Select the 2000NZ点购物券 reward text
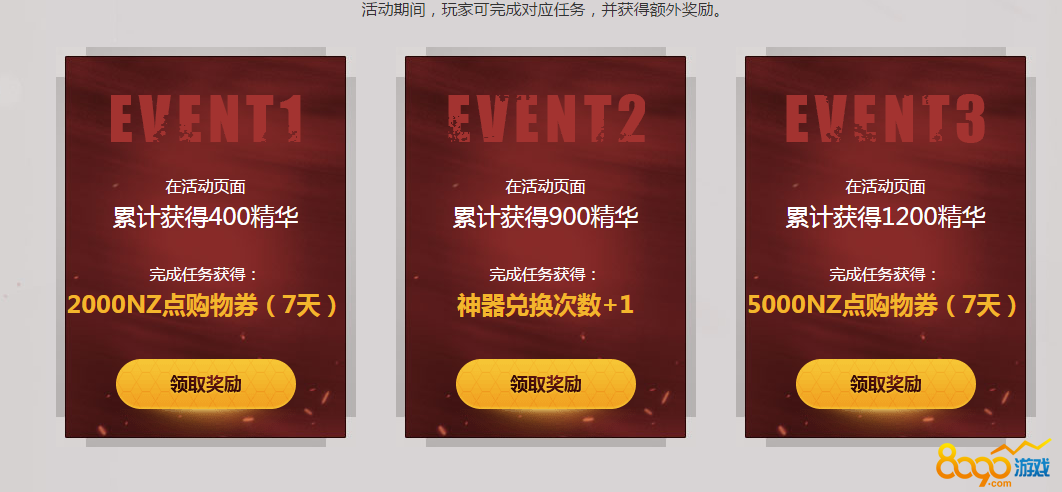The height and width of the screenshot is (492, 1062). 203,306
